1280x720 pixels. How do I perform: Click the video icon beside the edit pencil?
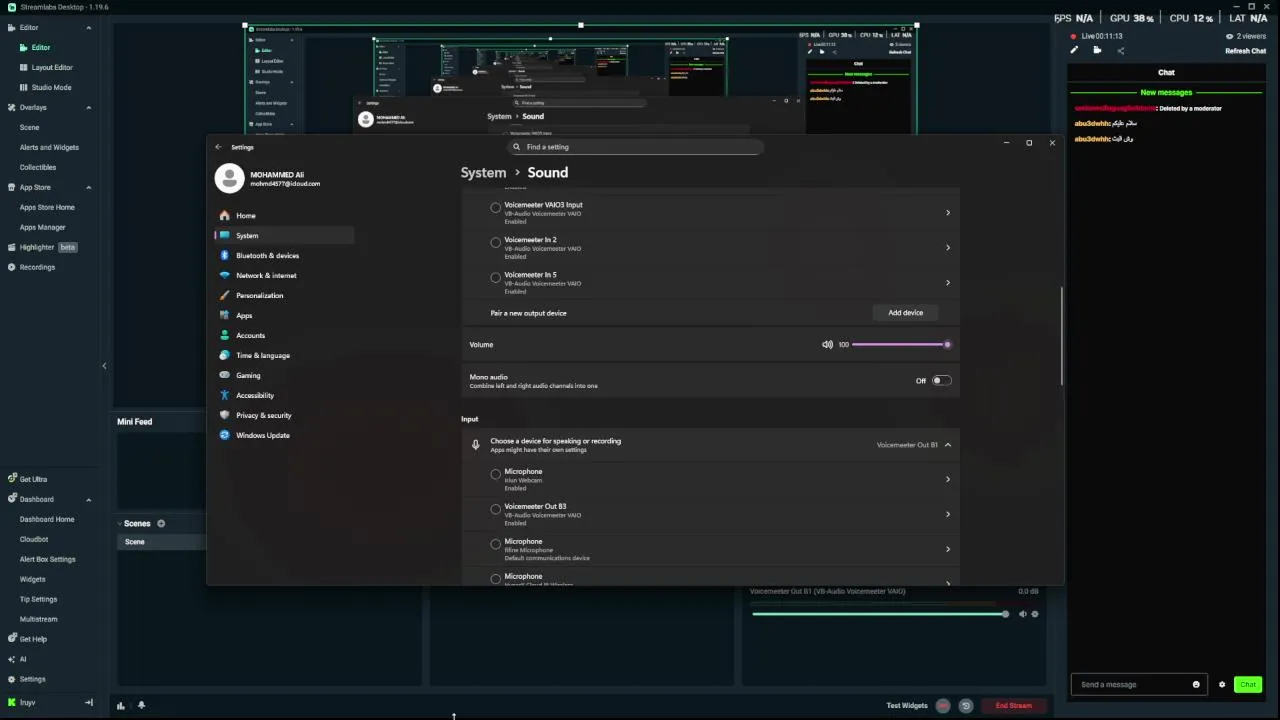[x=1097, y=50]
